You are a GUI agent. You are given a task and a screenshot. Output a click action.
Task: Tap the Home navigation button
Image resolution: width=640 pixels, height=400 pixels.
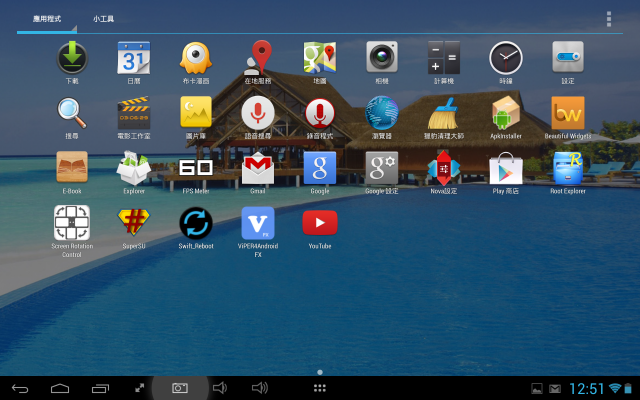click(60, 388)
